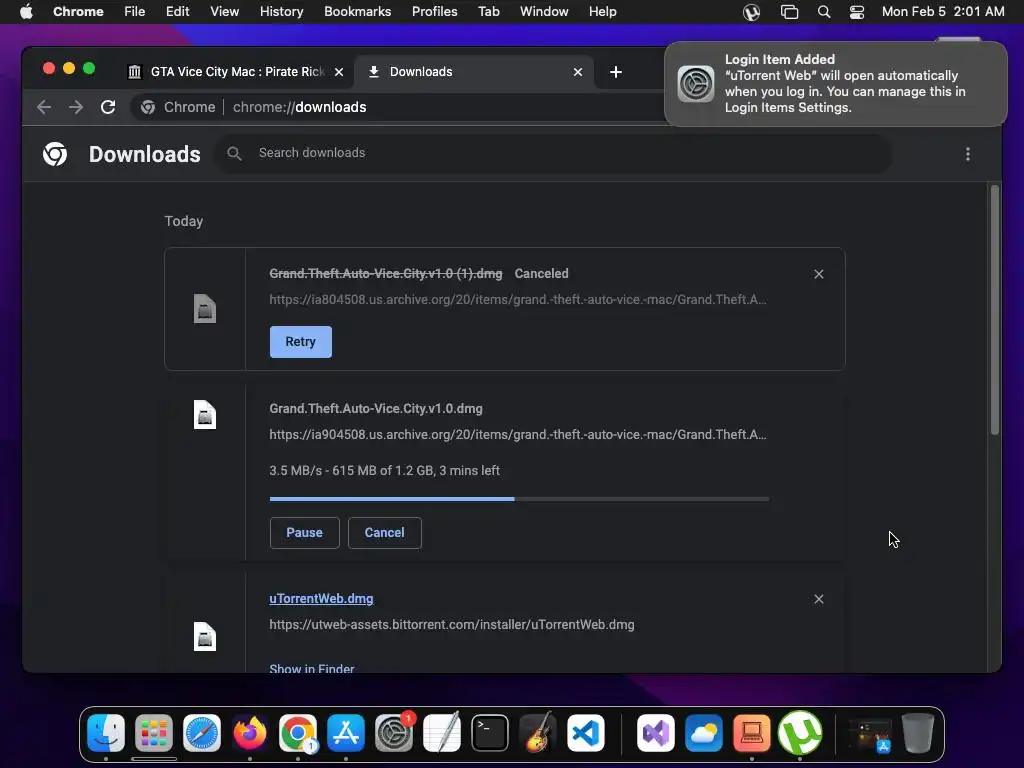Click the utweb-assets.bittorrent.com installer URL
The width and height of the screenshot is (1024, 768).
[452, 625]
